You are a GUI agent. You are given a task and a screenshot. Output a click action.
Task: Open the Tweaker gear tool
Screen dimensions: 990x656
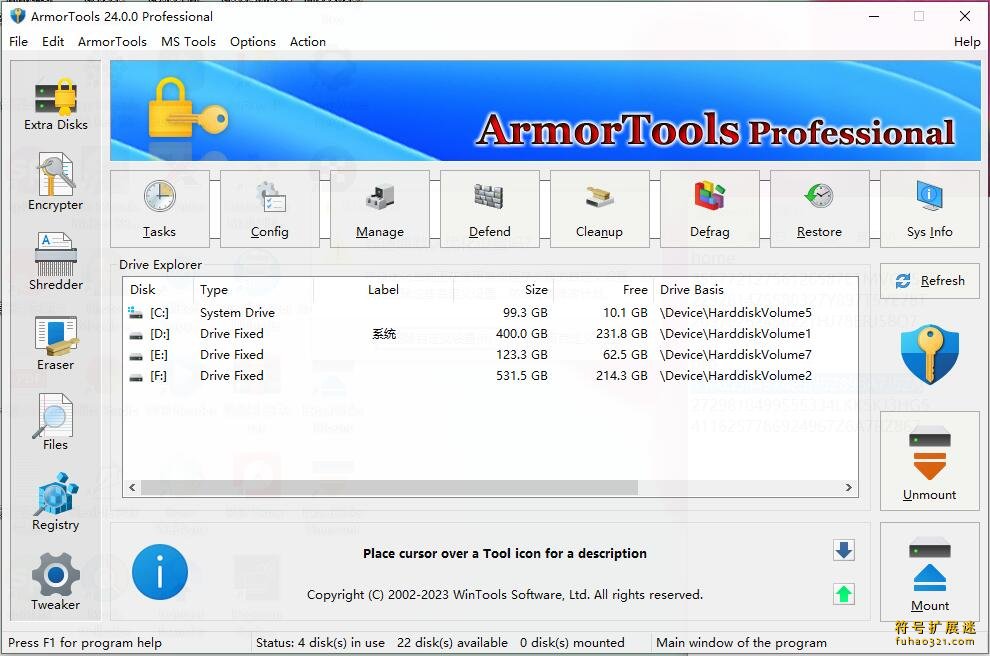(56, 582)
